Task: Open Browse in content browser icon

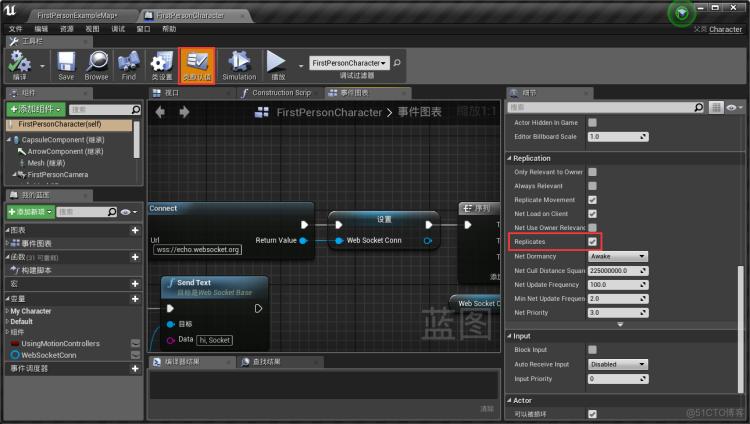Action: [97, 65]
